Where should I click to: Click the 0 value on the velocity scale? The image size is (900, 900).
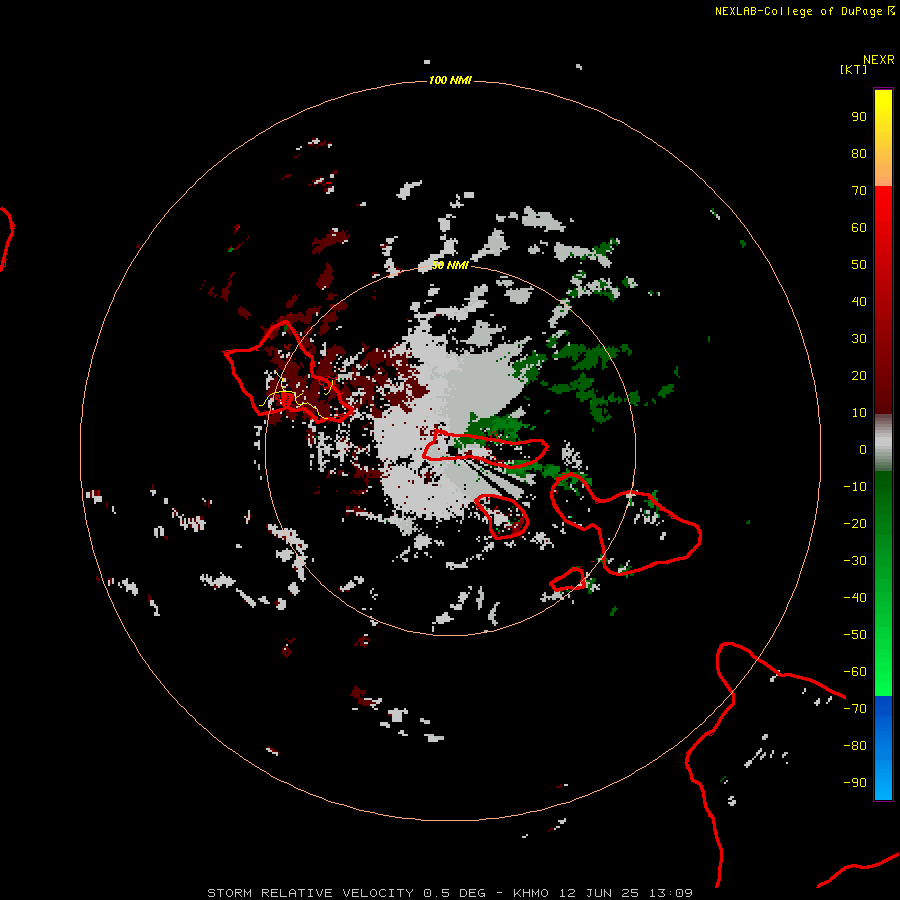[863, 449]
